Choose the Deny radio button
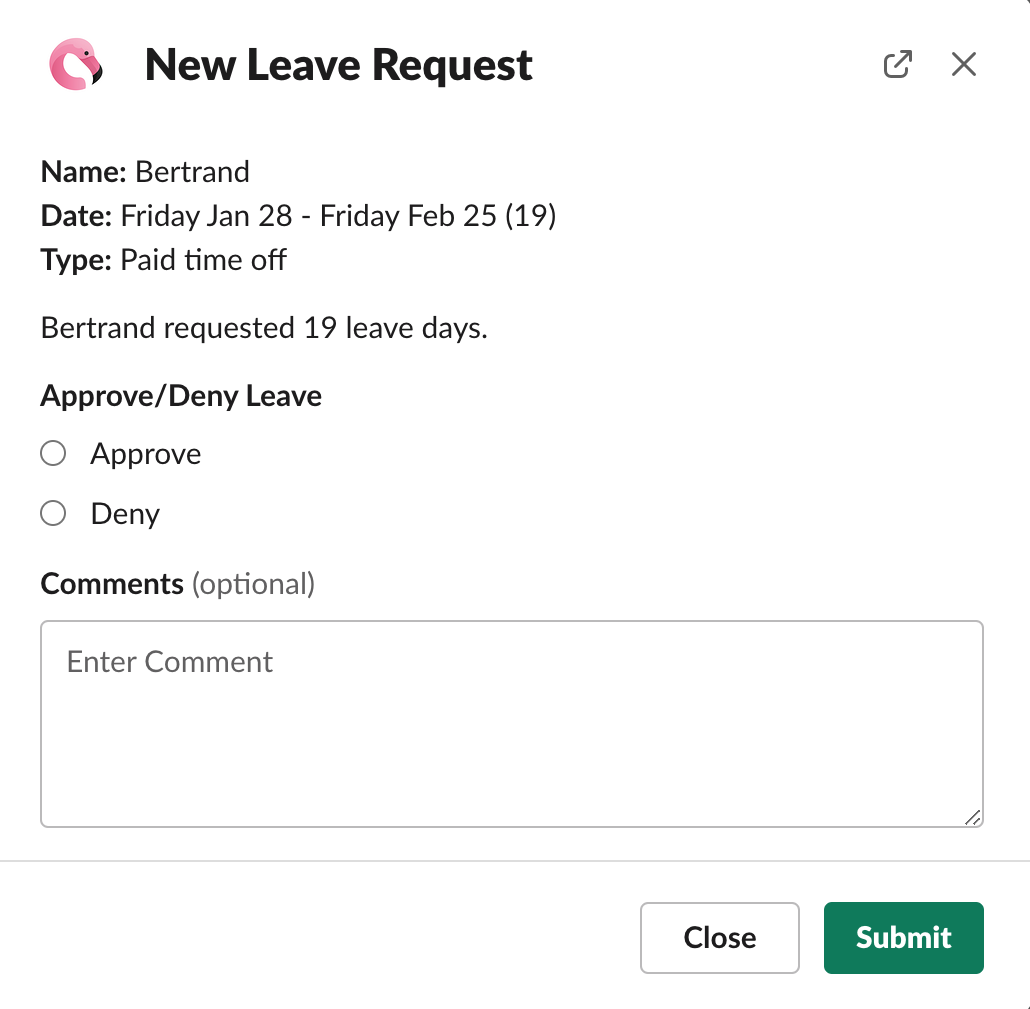The width and height of the screenshot is (1030, 1009). coord(53,514)
